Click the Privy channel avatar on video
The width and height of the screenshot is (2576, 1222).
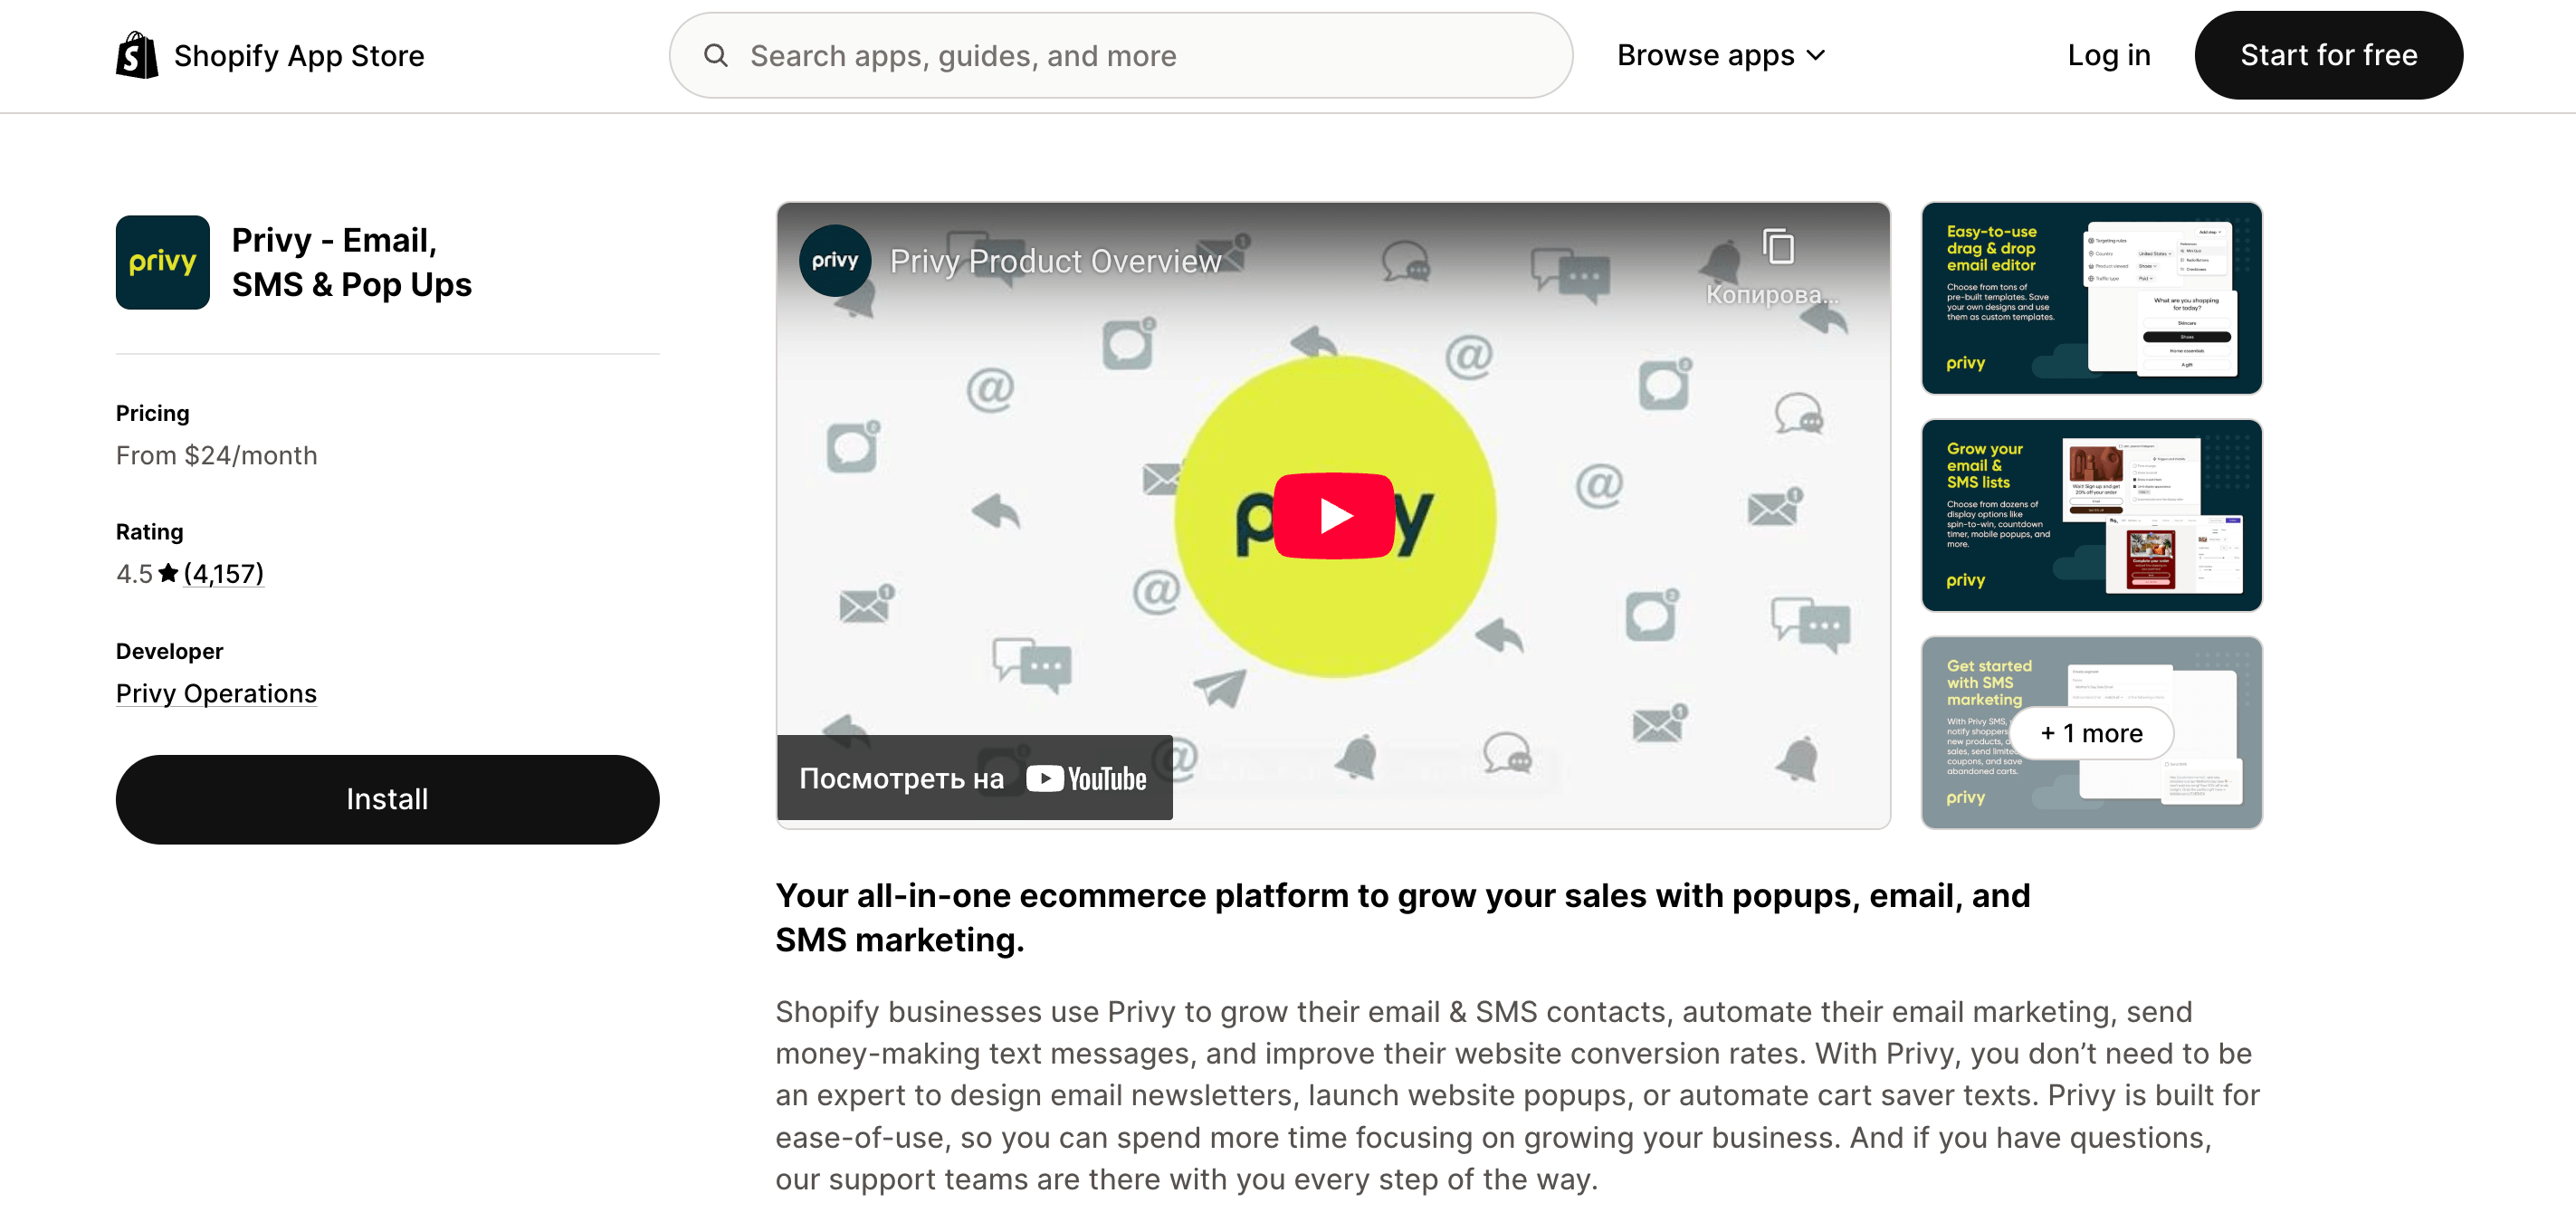(x=835, y=261)
